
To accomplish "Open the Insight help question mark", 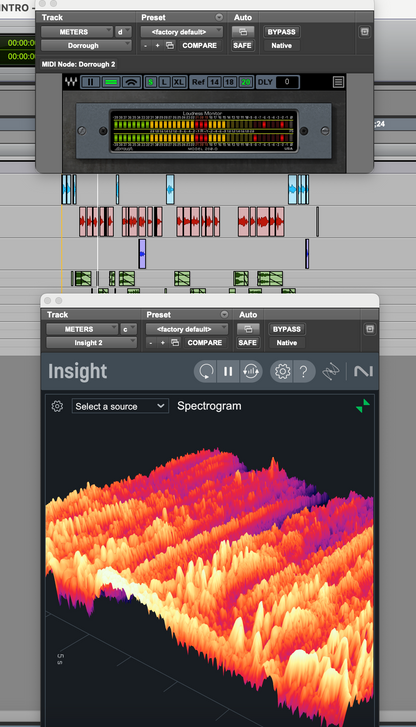I will pyautogui.click(x=304, y=371).
